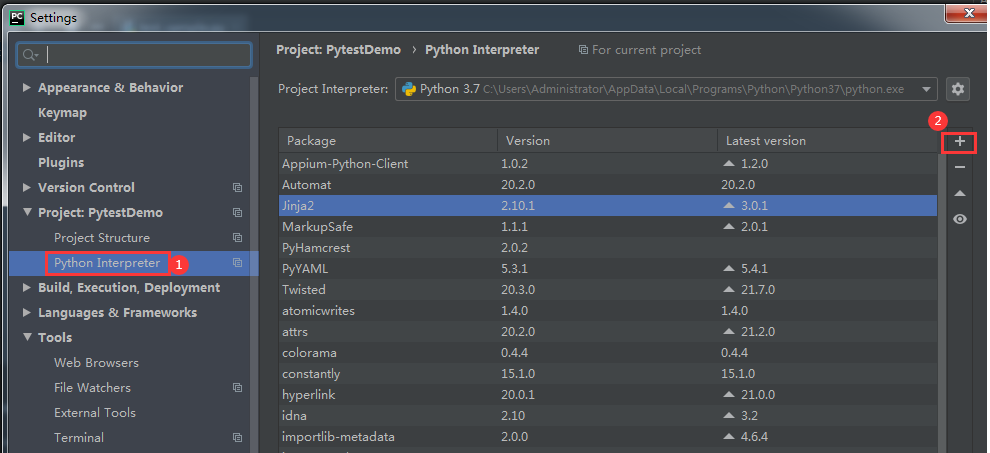Screen dimensions: 990x453
Task: Click upgrade arrow in idna row
Action: pyautogui.click(x=729, y=416)
